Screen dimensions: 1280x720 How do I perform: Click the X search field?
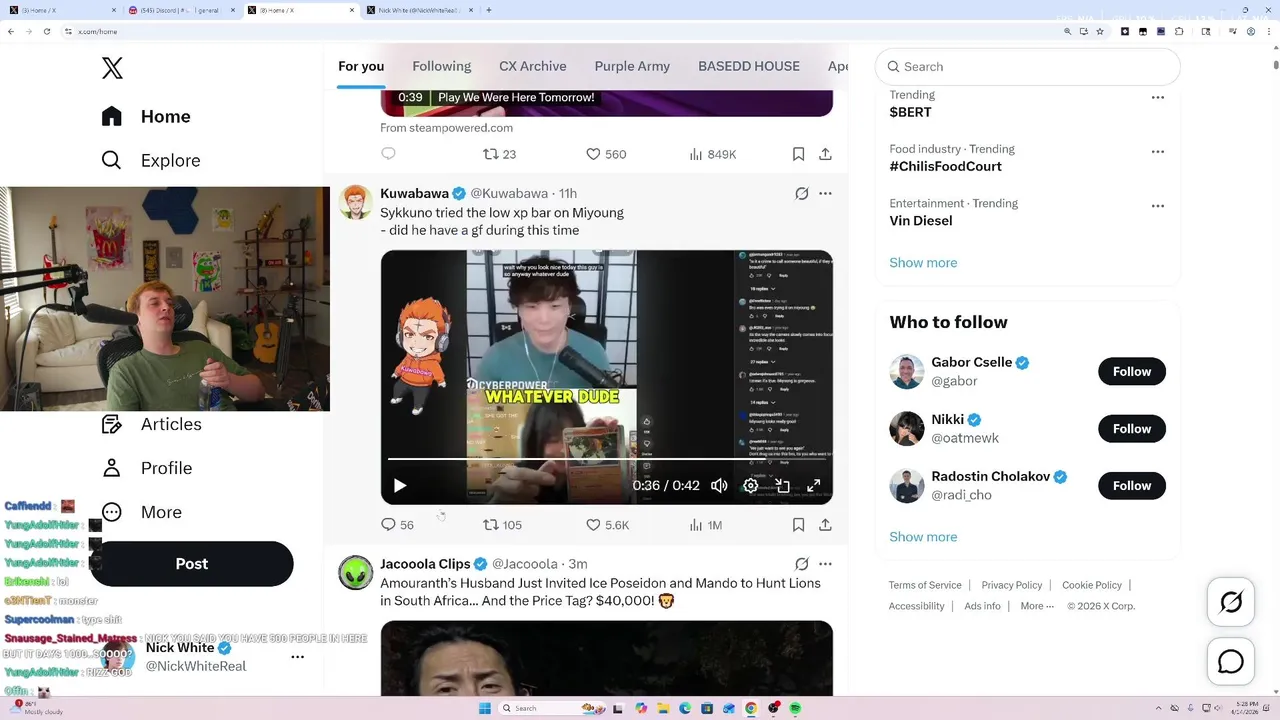click(1028, 67)
